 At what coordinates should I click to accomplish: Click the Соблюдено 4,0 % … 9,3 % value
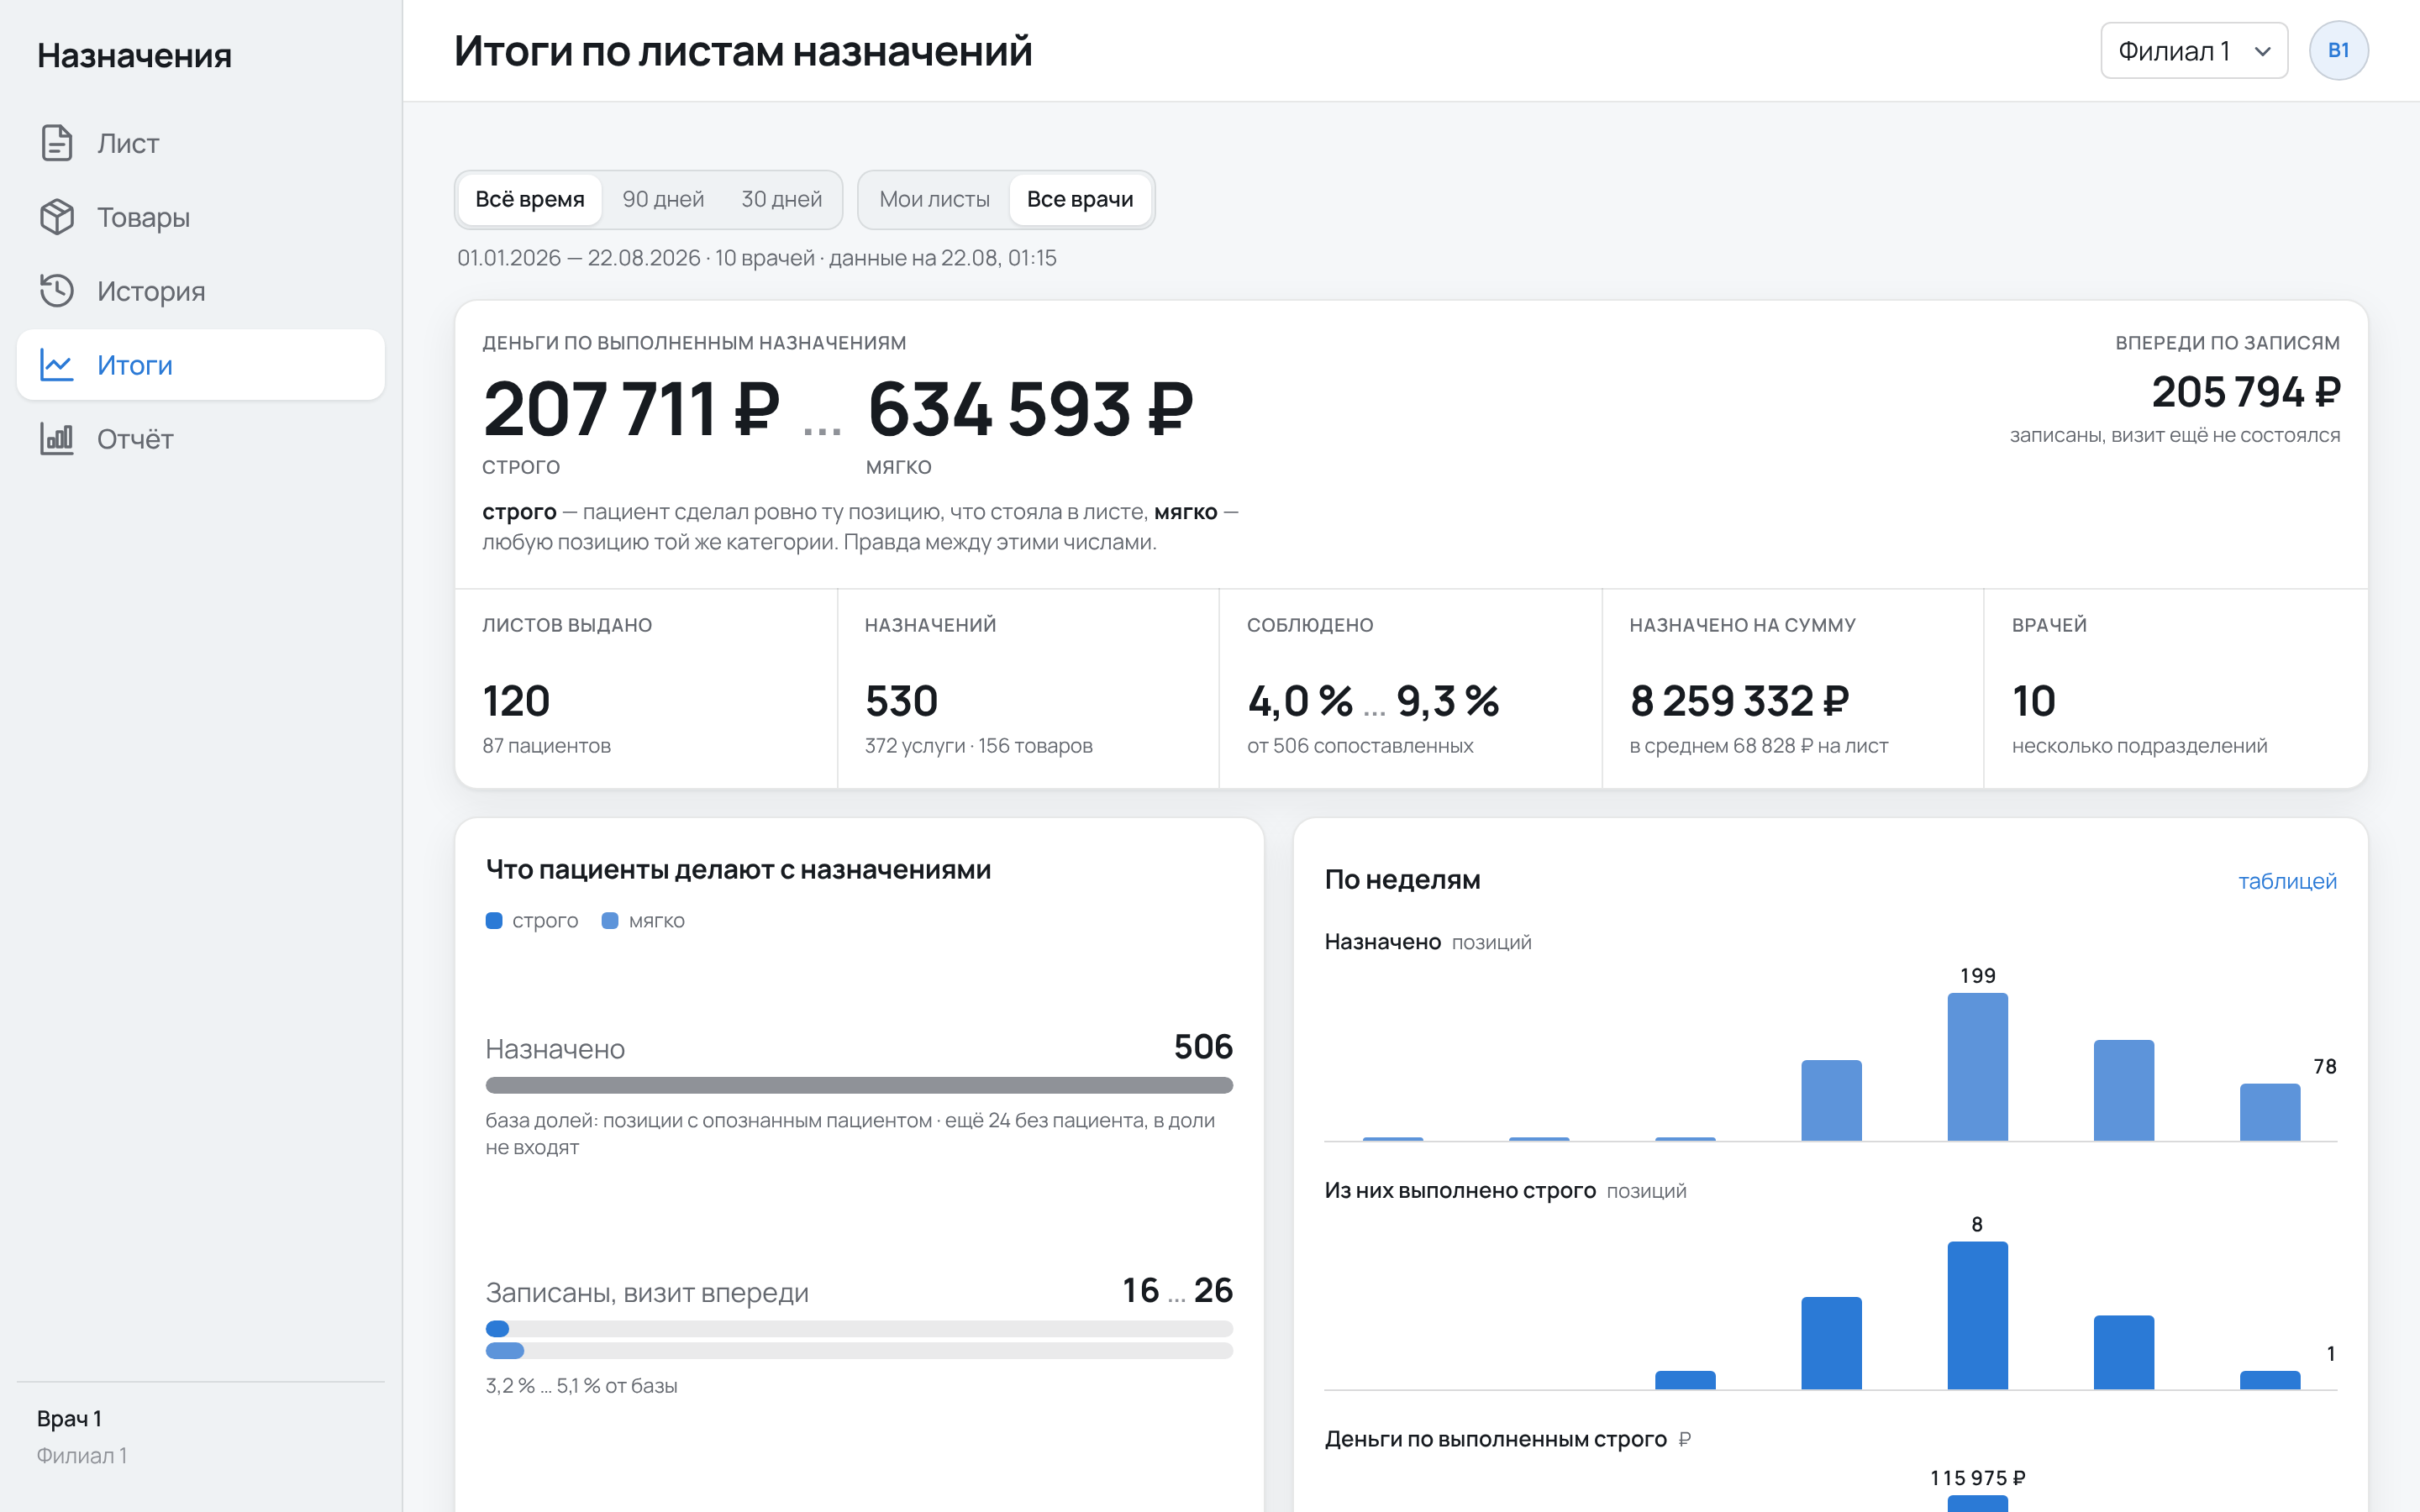tap(1373, 701)
